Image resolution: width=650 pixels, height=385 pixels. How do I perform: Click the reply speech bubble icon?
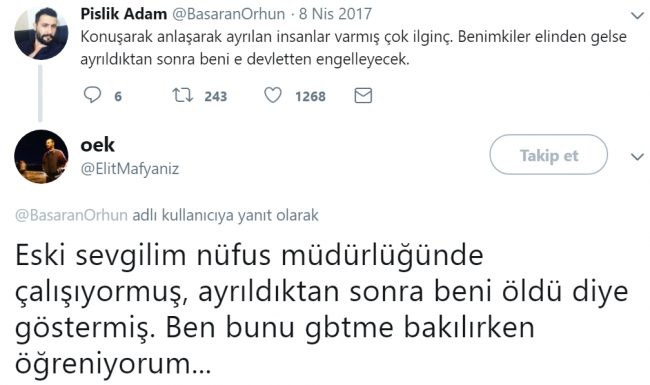[x=92, y=95]
